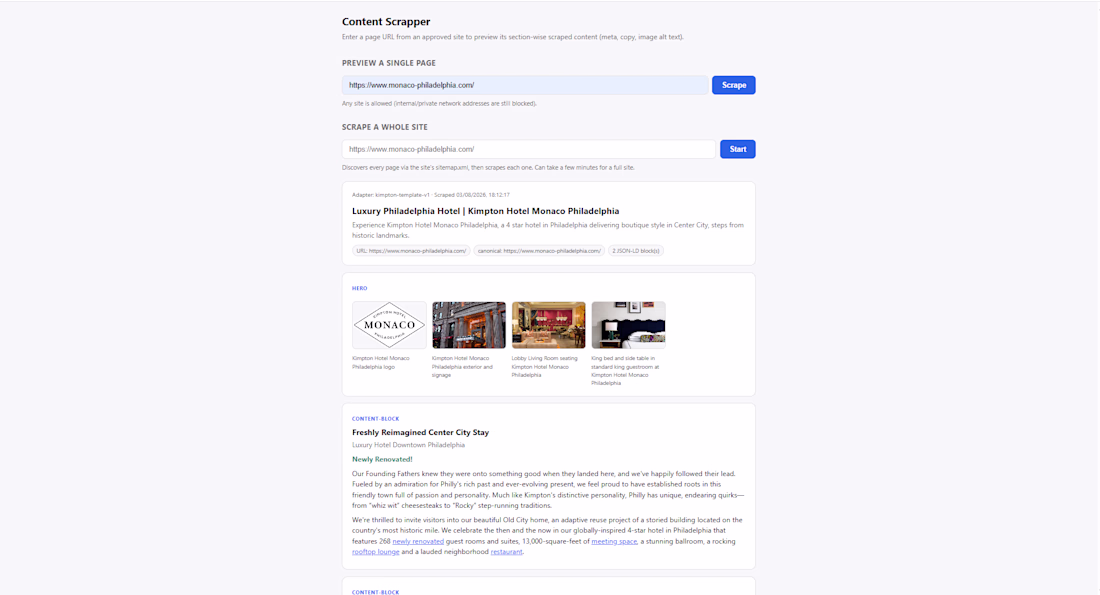Select the 'We're thrilled to invite visitors' paragraph
The width and height of the screenshot is (1100, 595).
coord(547,536)
